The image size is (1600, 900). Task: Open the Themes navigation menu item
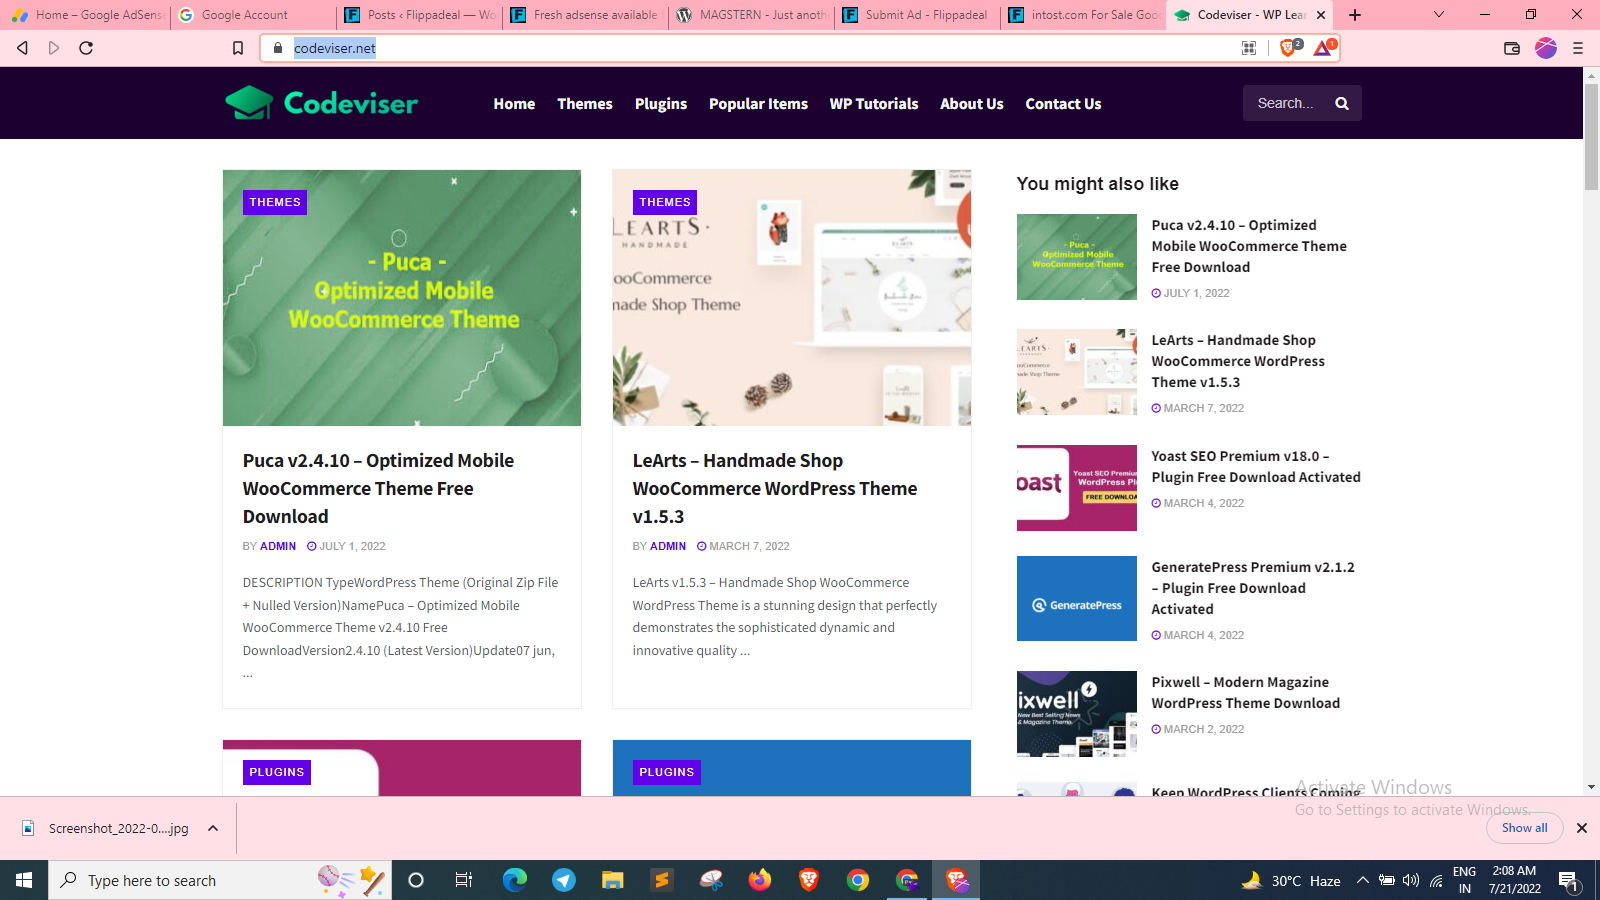tap(585, 104)
